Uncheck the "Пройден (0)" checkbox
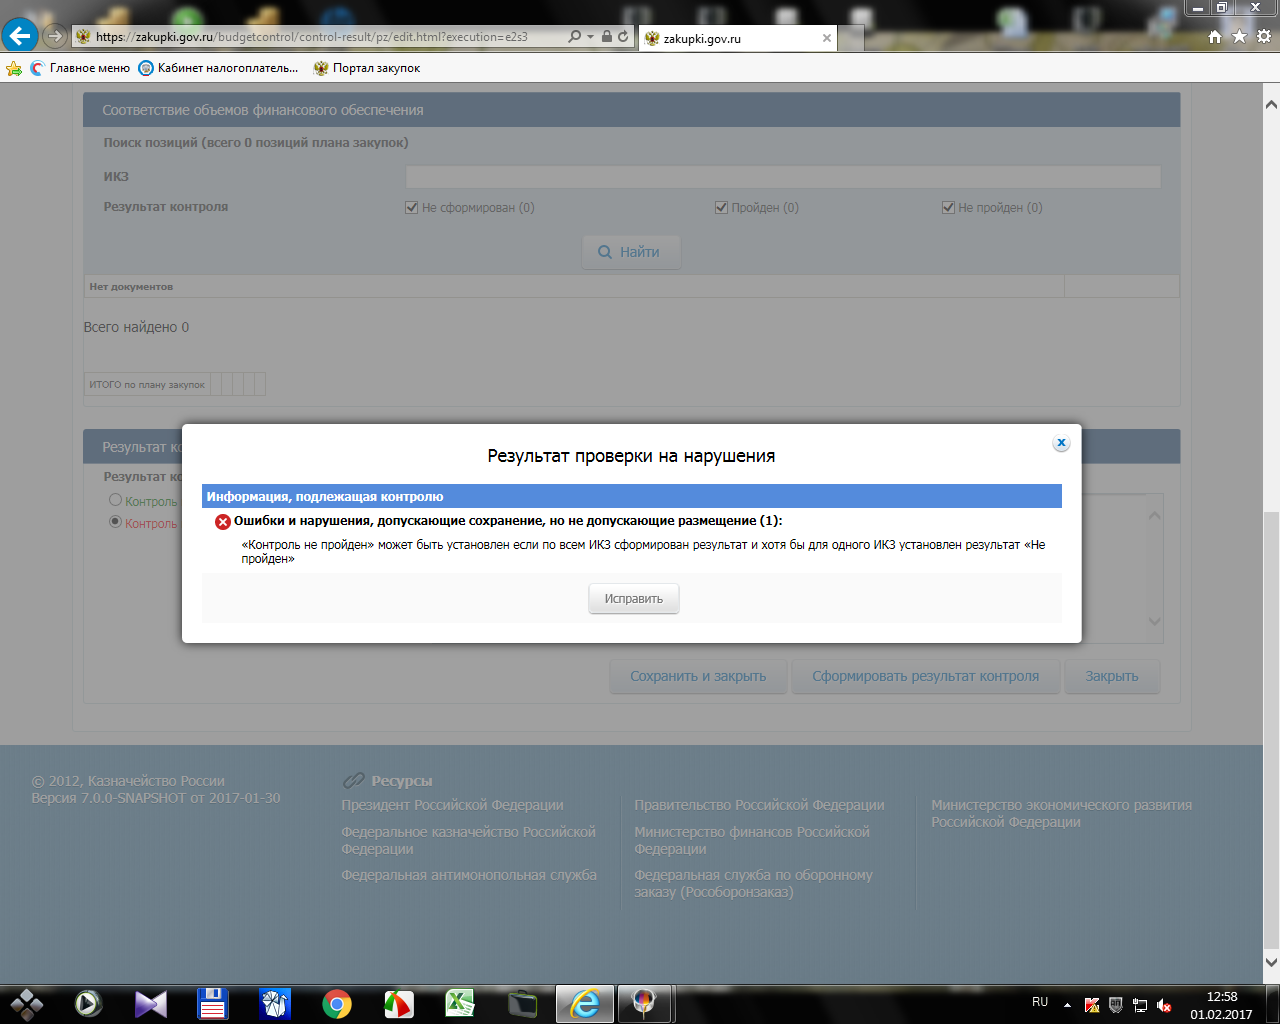1280x1024 pixels. (x=721, y=208)
